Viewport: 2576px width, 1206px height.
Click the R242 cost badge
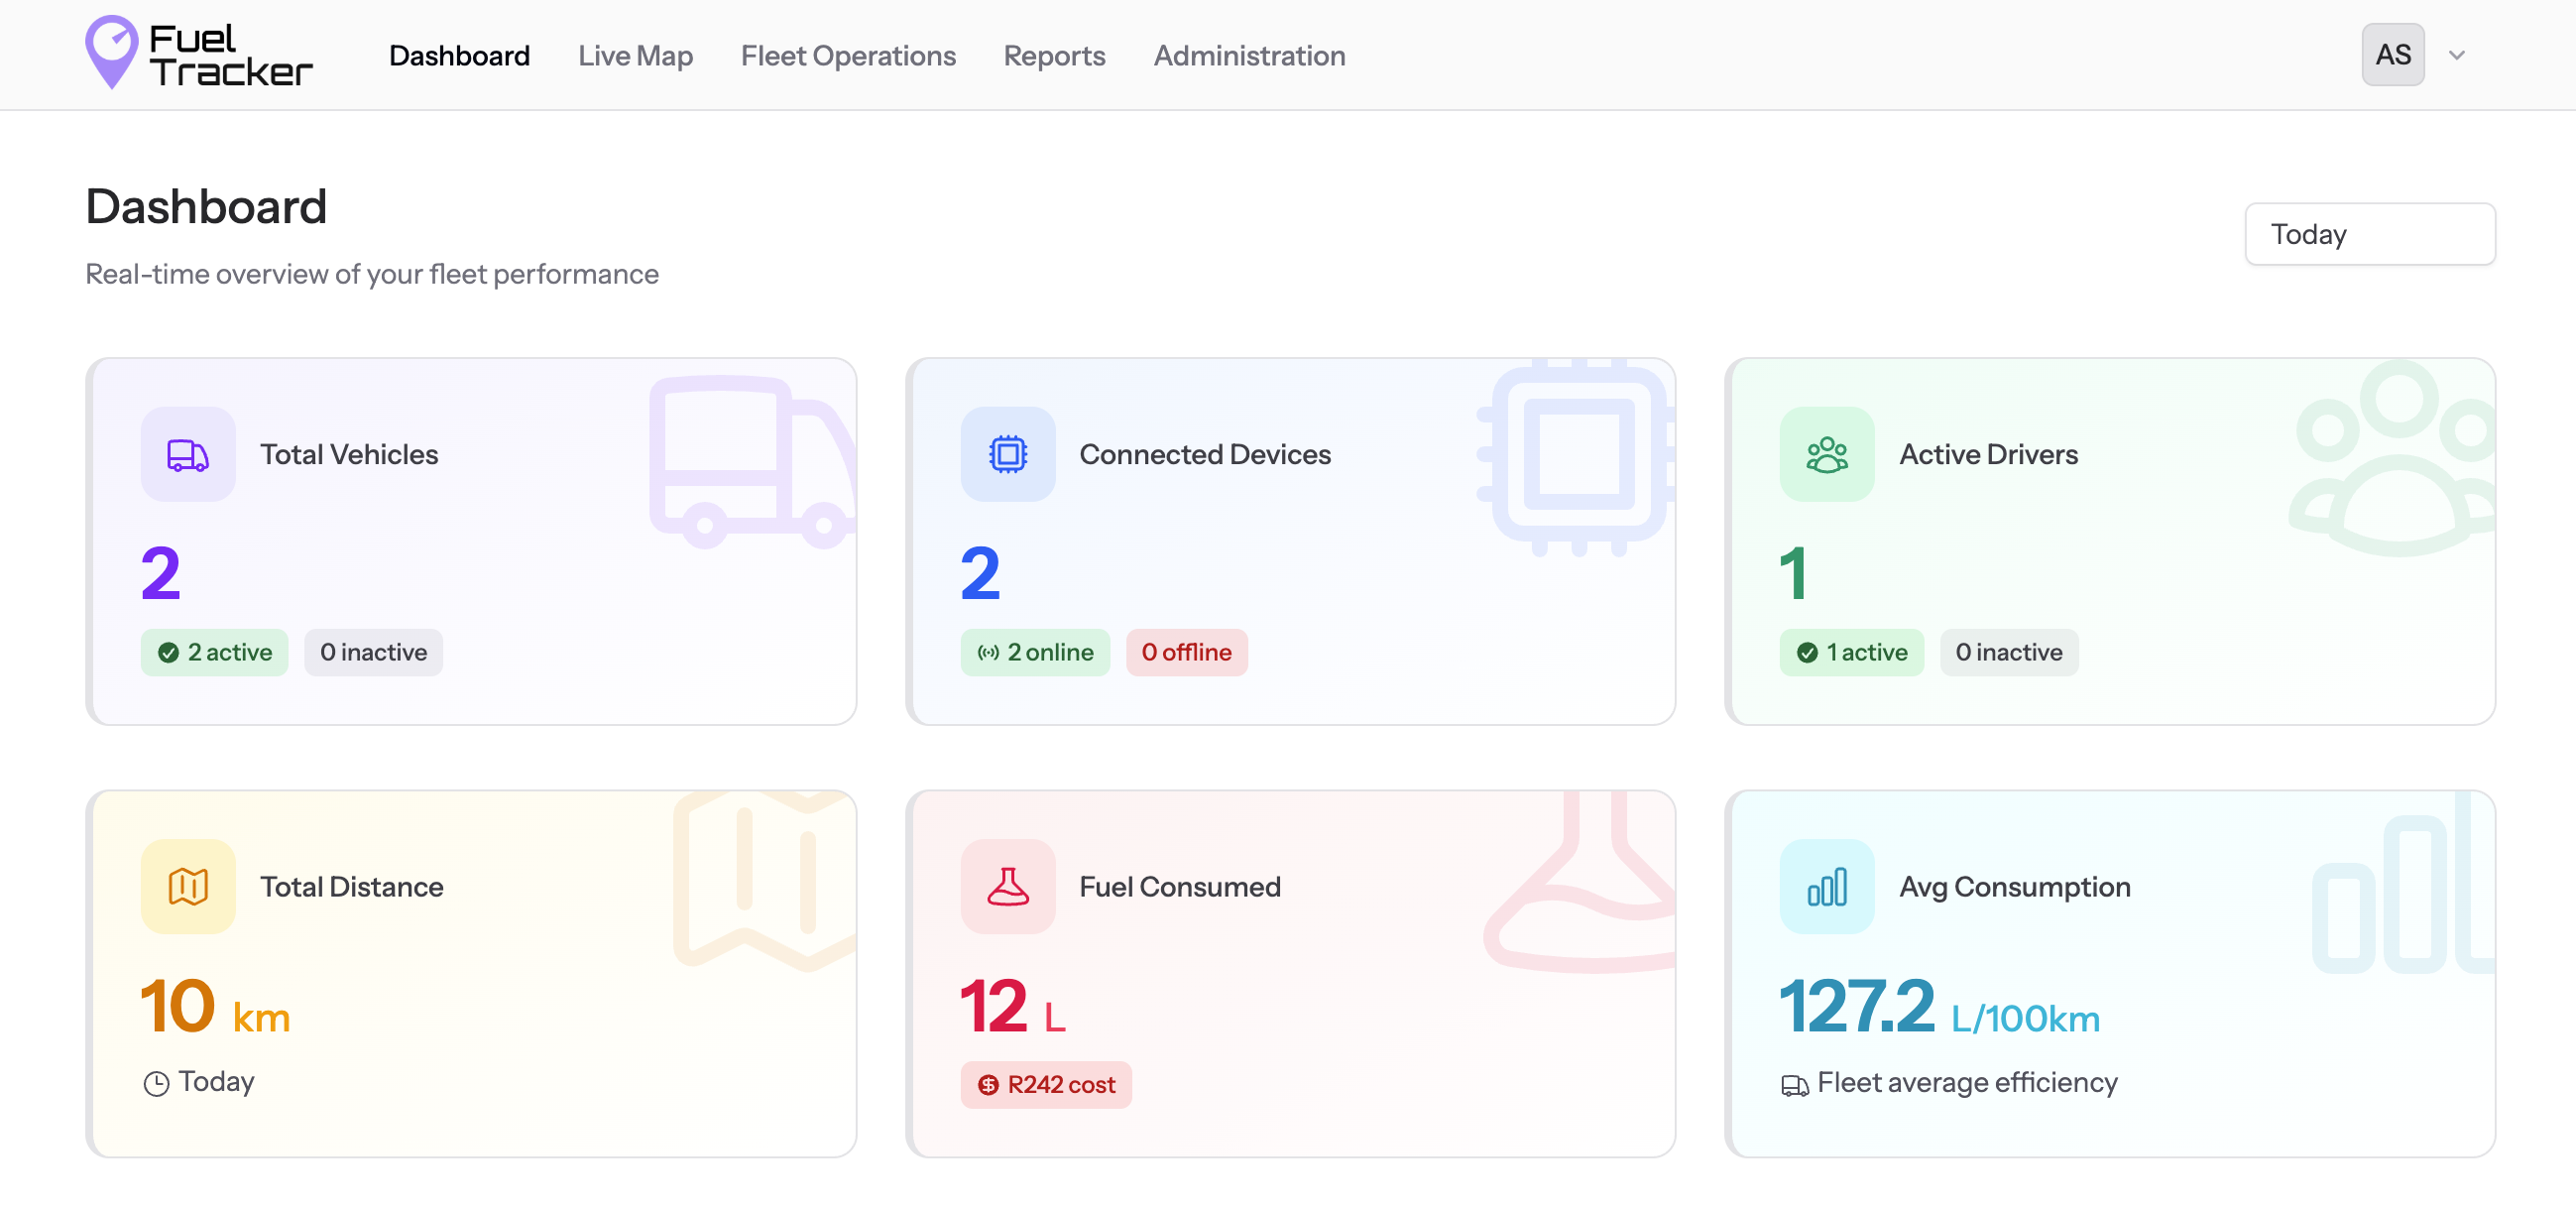pyautogui.click(x=1045, y=1085)
